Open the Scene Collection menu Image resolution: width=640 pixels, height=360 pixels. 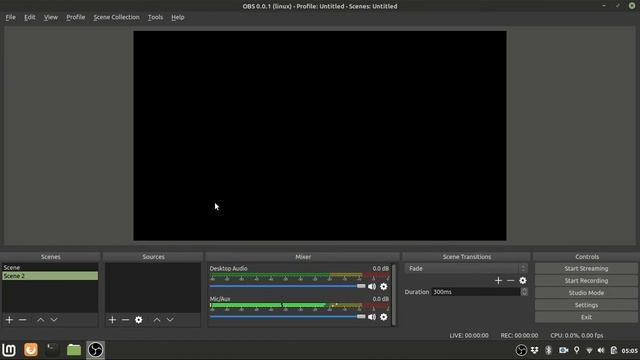tap(116, 17)
